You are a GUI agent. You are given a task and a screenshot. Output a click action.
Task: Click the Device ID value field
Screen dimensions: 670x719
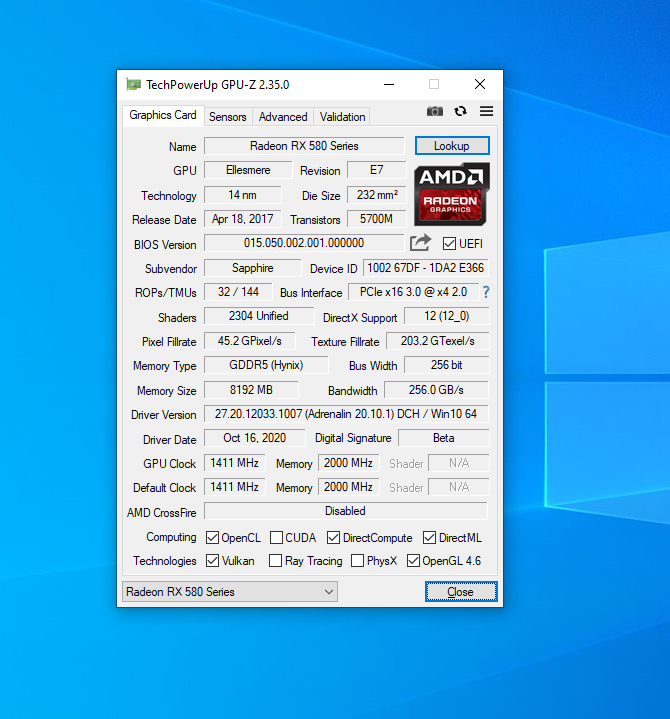tap(426, 268)
